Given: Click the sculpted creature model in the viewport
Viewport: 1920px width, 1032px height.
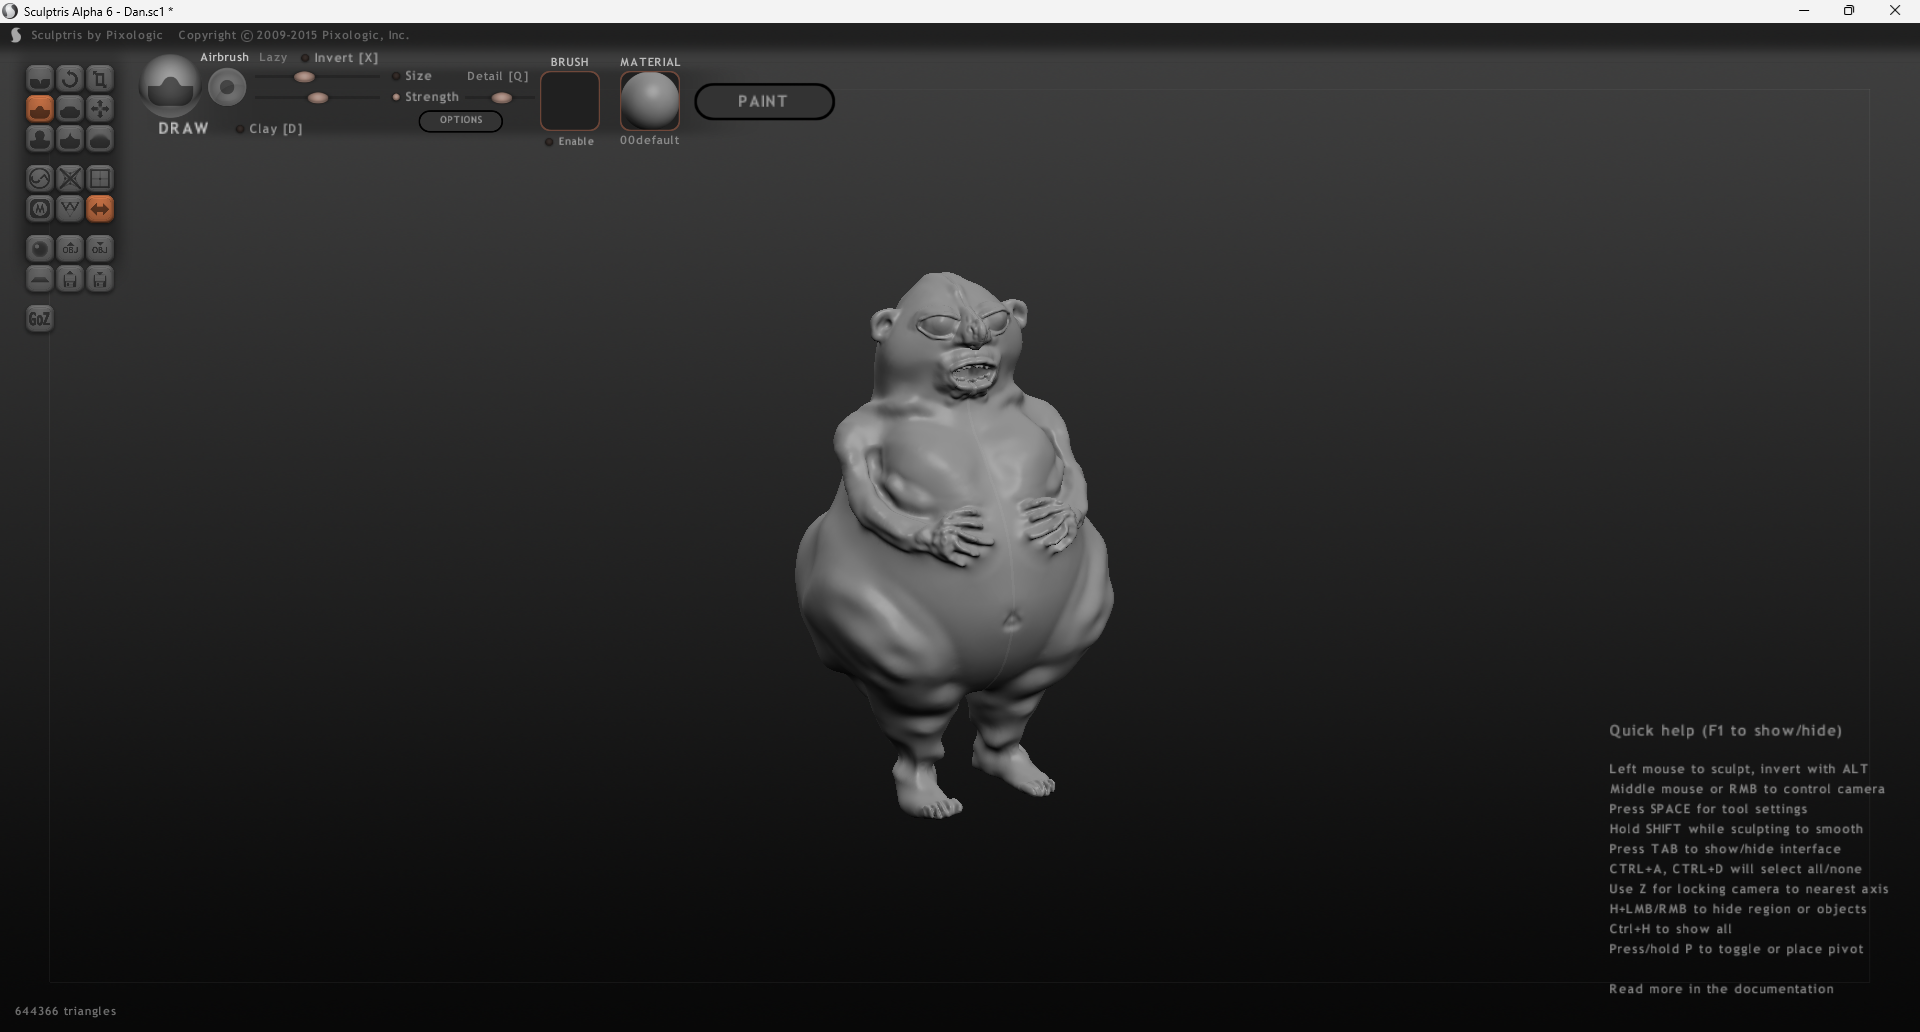Looking at the screenshot, I should [955, 545].
